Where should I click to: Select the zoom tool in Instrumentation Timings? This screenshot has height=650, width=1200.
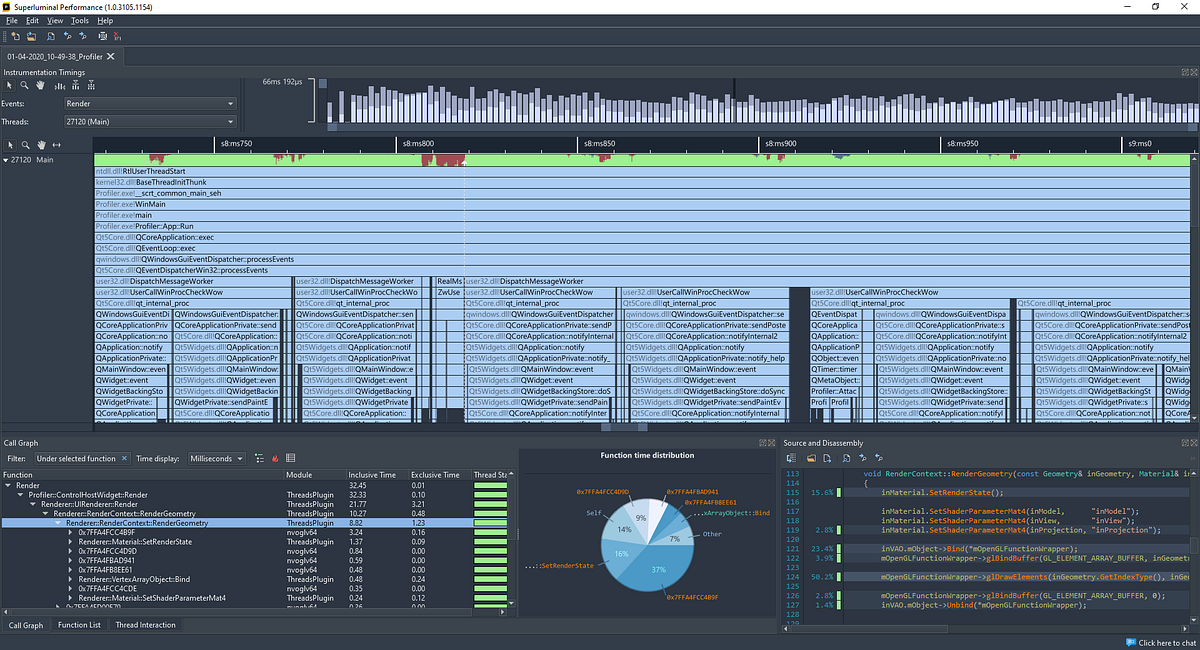tap(24, 85)
